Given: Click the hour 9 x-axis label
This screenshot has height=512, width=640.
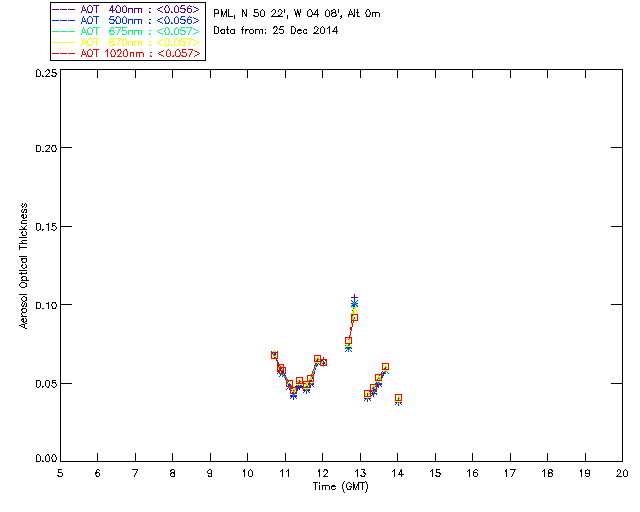Looking at the screenshot, I should coord(210,473).
